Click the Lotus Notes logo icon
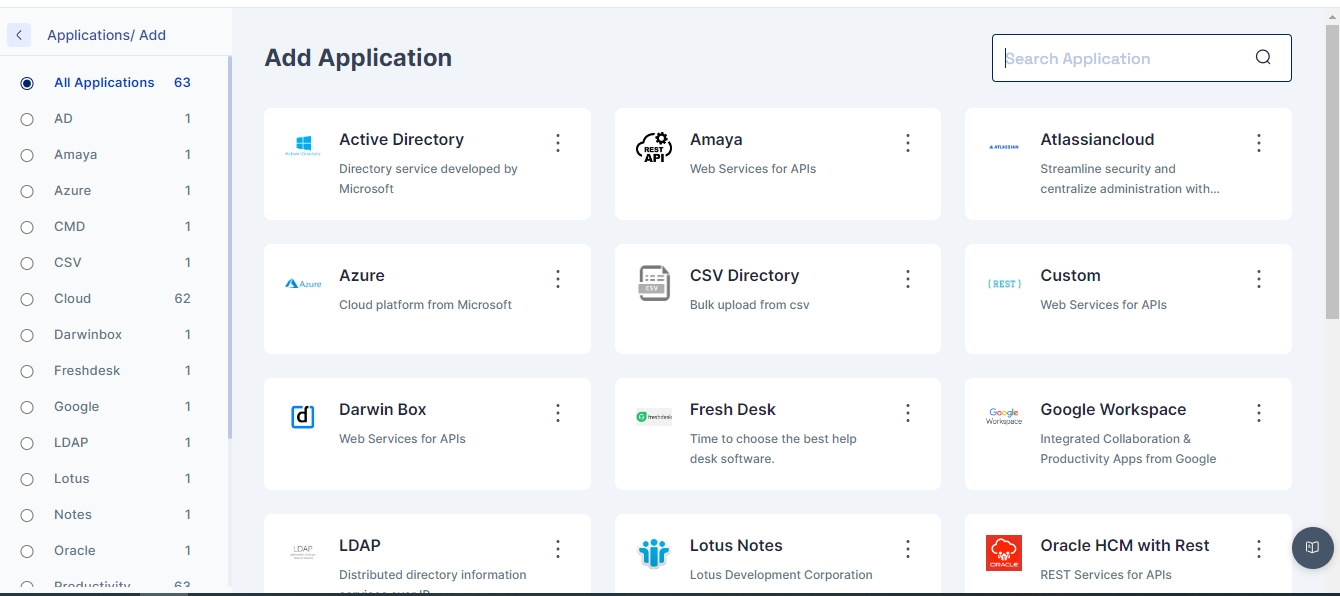The height and width of the screenshot is (596, 1340). pyautogui.click(x=654, y=553)
